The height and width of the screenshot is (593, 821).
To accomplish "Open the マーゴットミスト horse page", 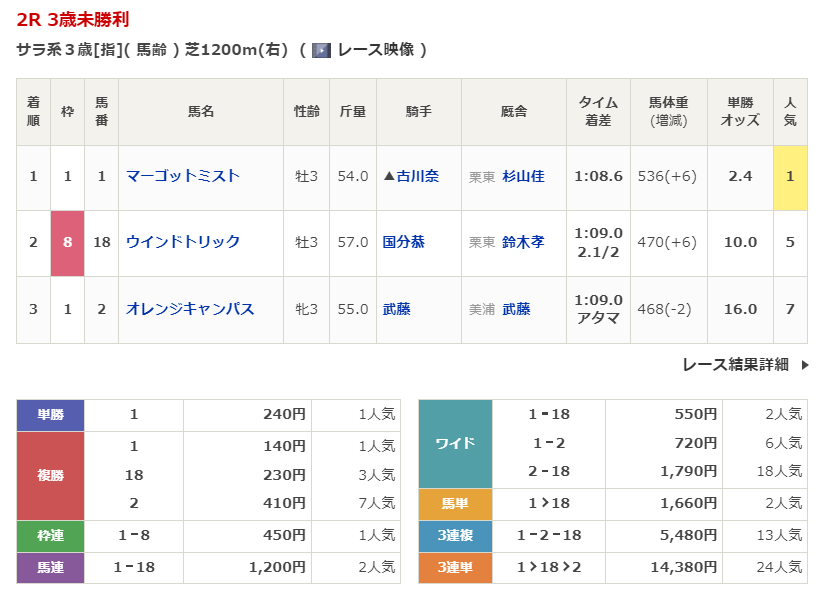I will pos(183,176).
